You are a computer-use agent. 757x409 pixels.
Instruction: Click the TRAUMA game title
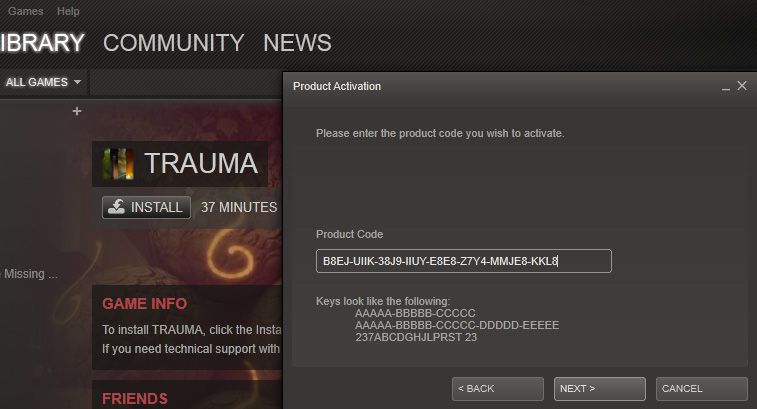(x=201, y=163)
